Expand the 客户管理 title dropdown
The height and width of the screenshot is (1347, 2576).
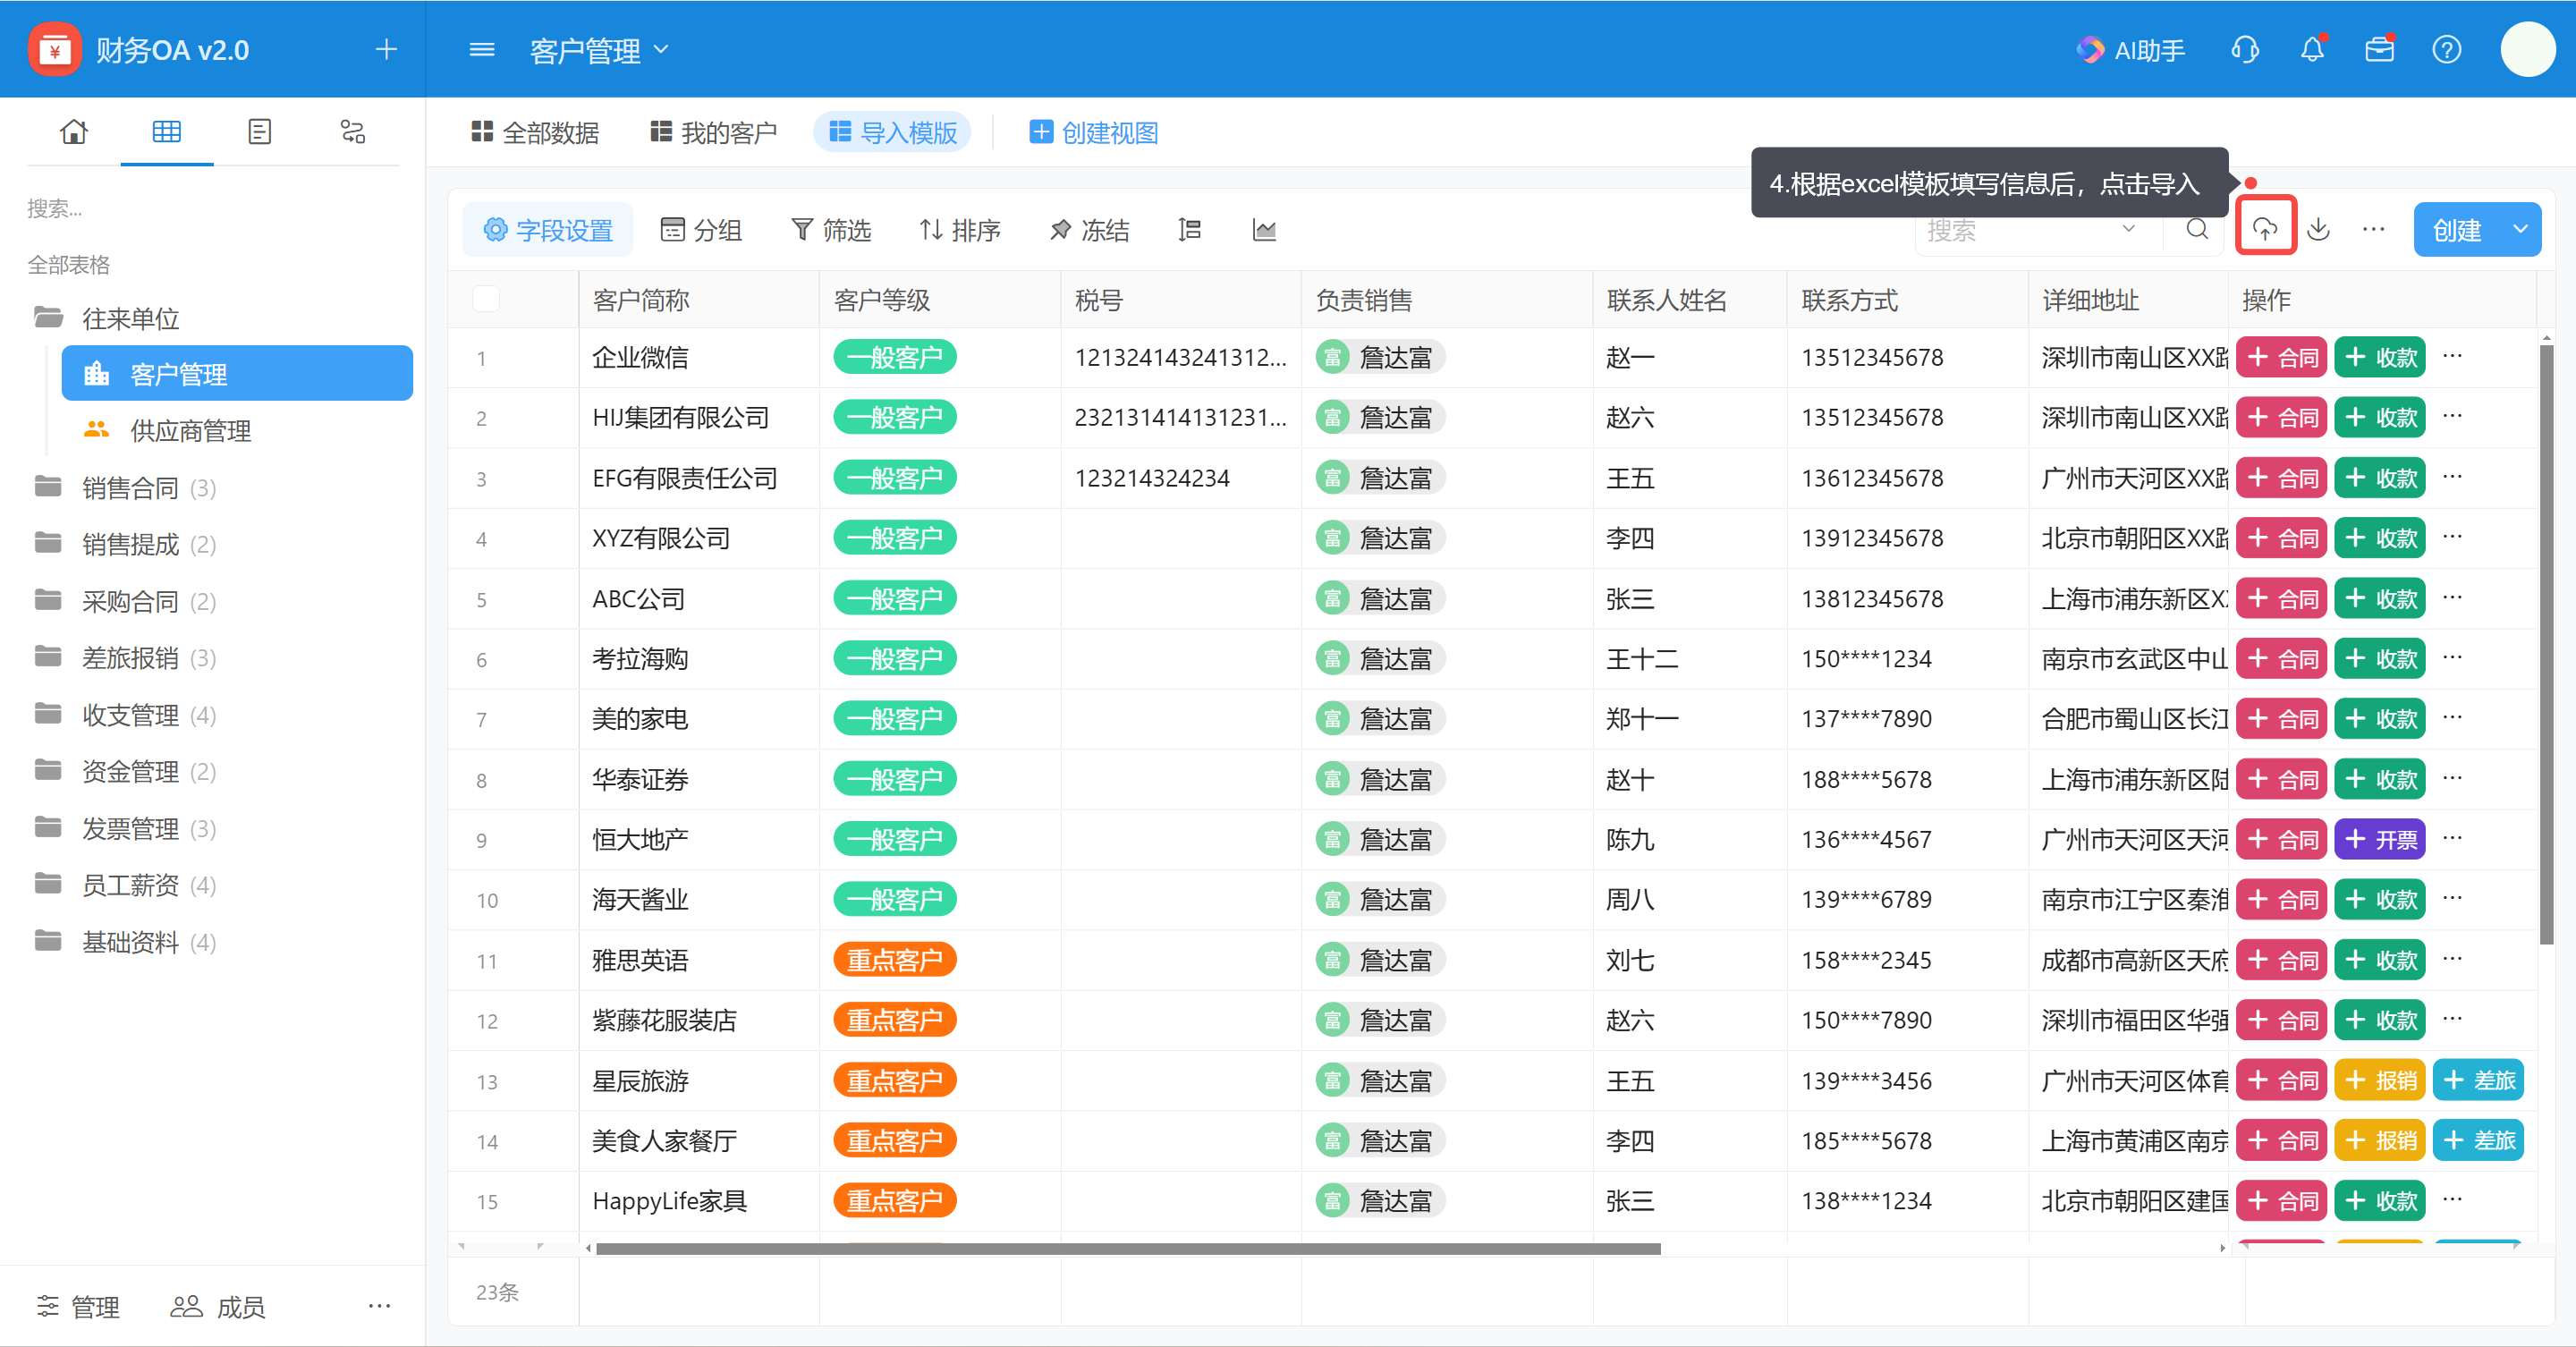point(661,49)
